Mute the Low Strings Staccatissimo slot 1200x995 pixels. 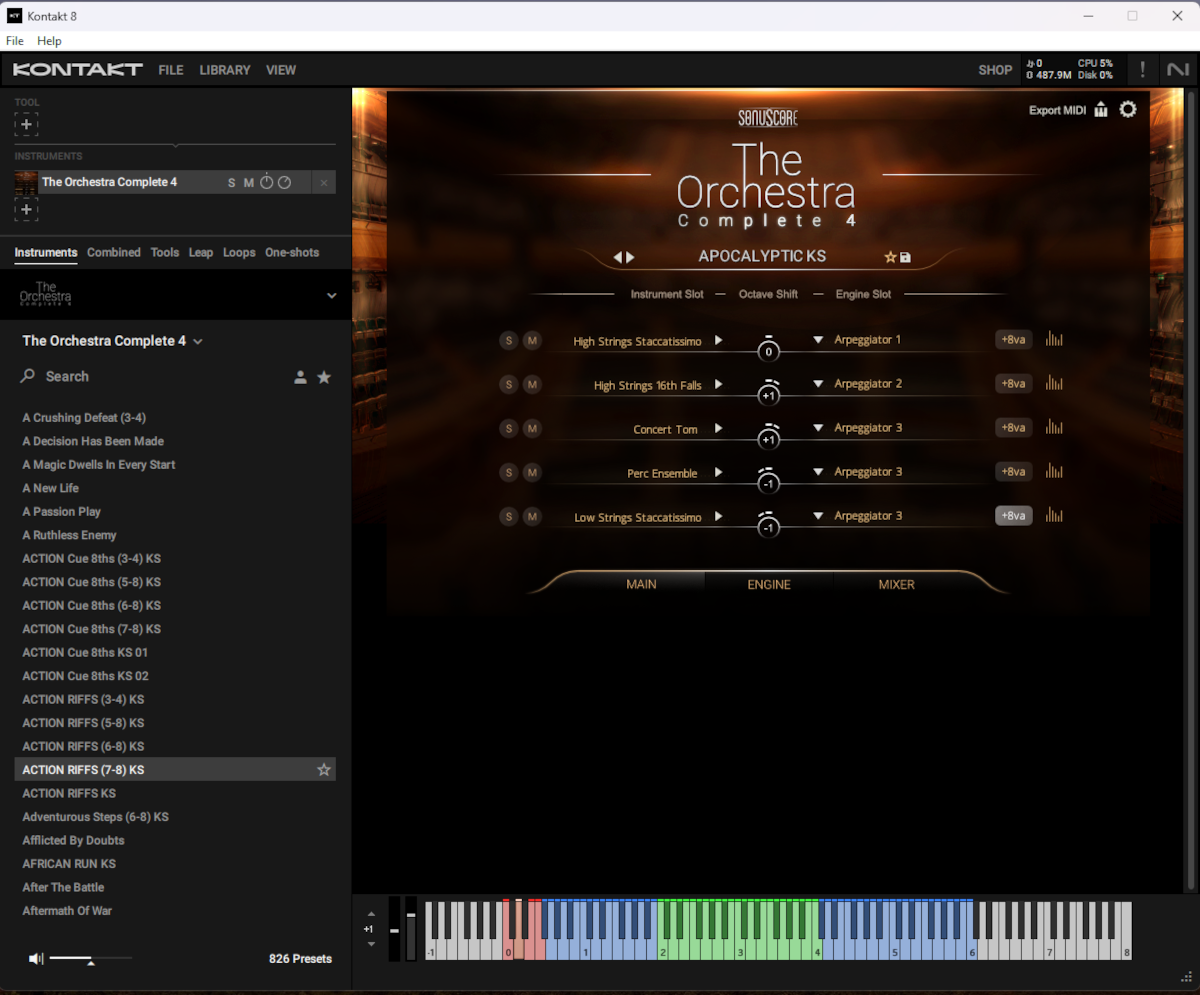coord(532,517)
